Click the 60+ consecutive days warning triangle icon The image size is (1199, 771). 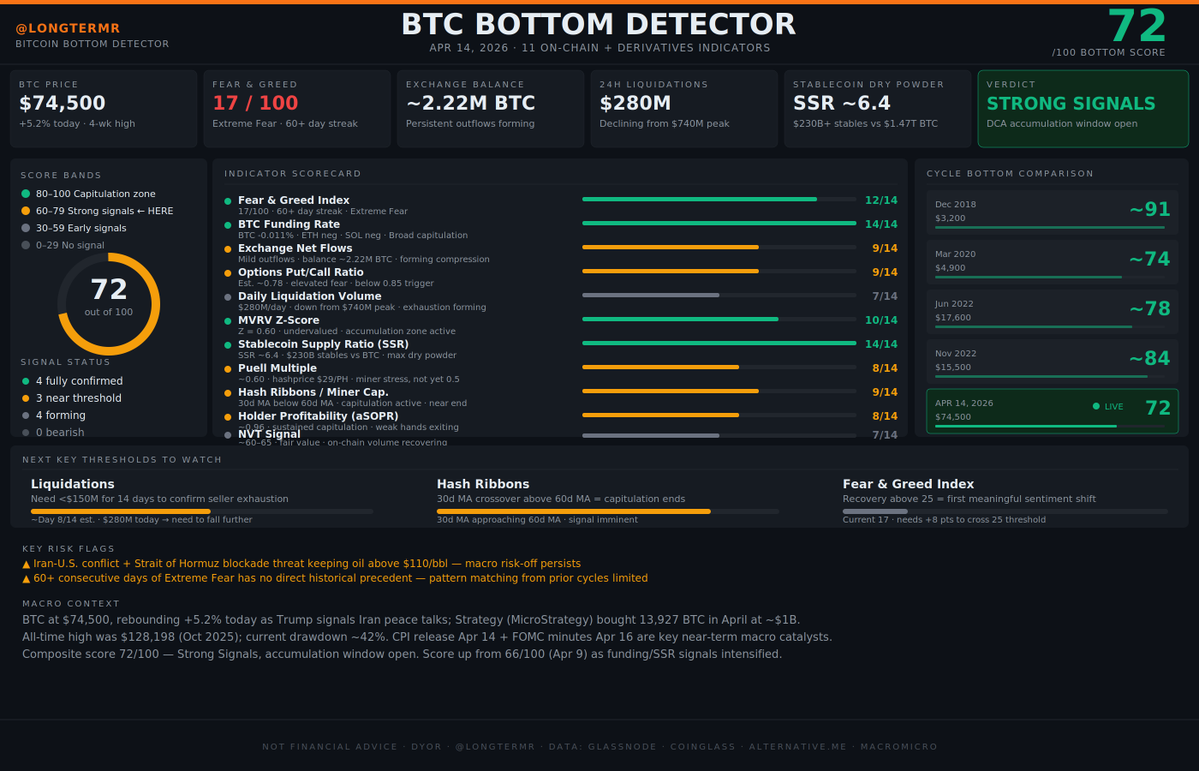pyautogui.click(x=26, y=578)
